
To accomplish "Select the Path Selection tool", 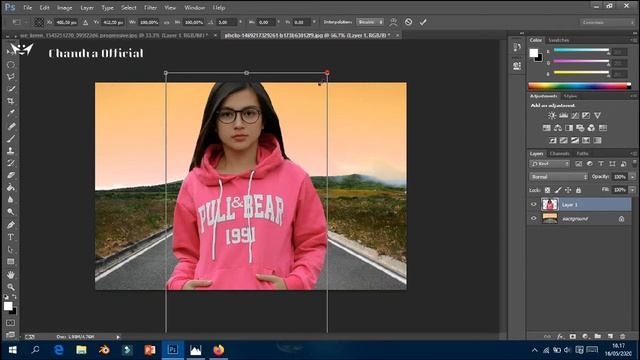I will (11, 249).
